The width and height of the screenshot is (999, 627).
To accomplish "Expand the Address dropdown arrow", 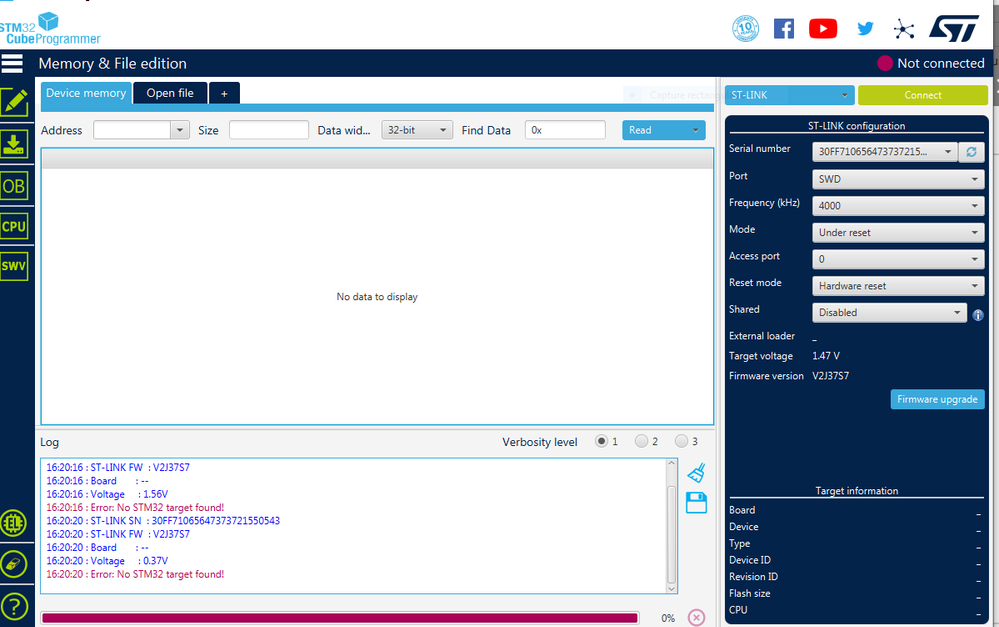I will coord(180,130).
